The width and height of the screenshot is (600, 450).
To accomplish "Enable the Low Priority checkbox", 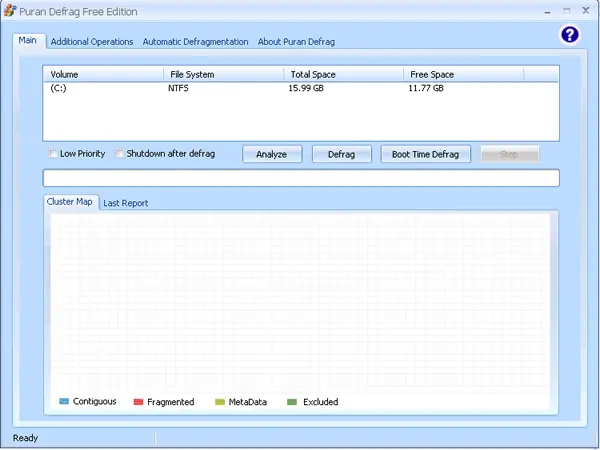I will point(53,153).
